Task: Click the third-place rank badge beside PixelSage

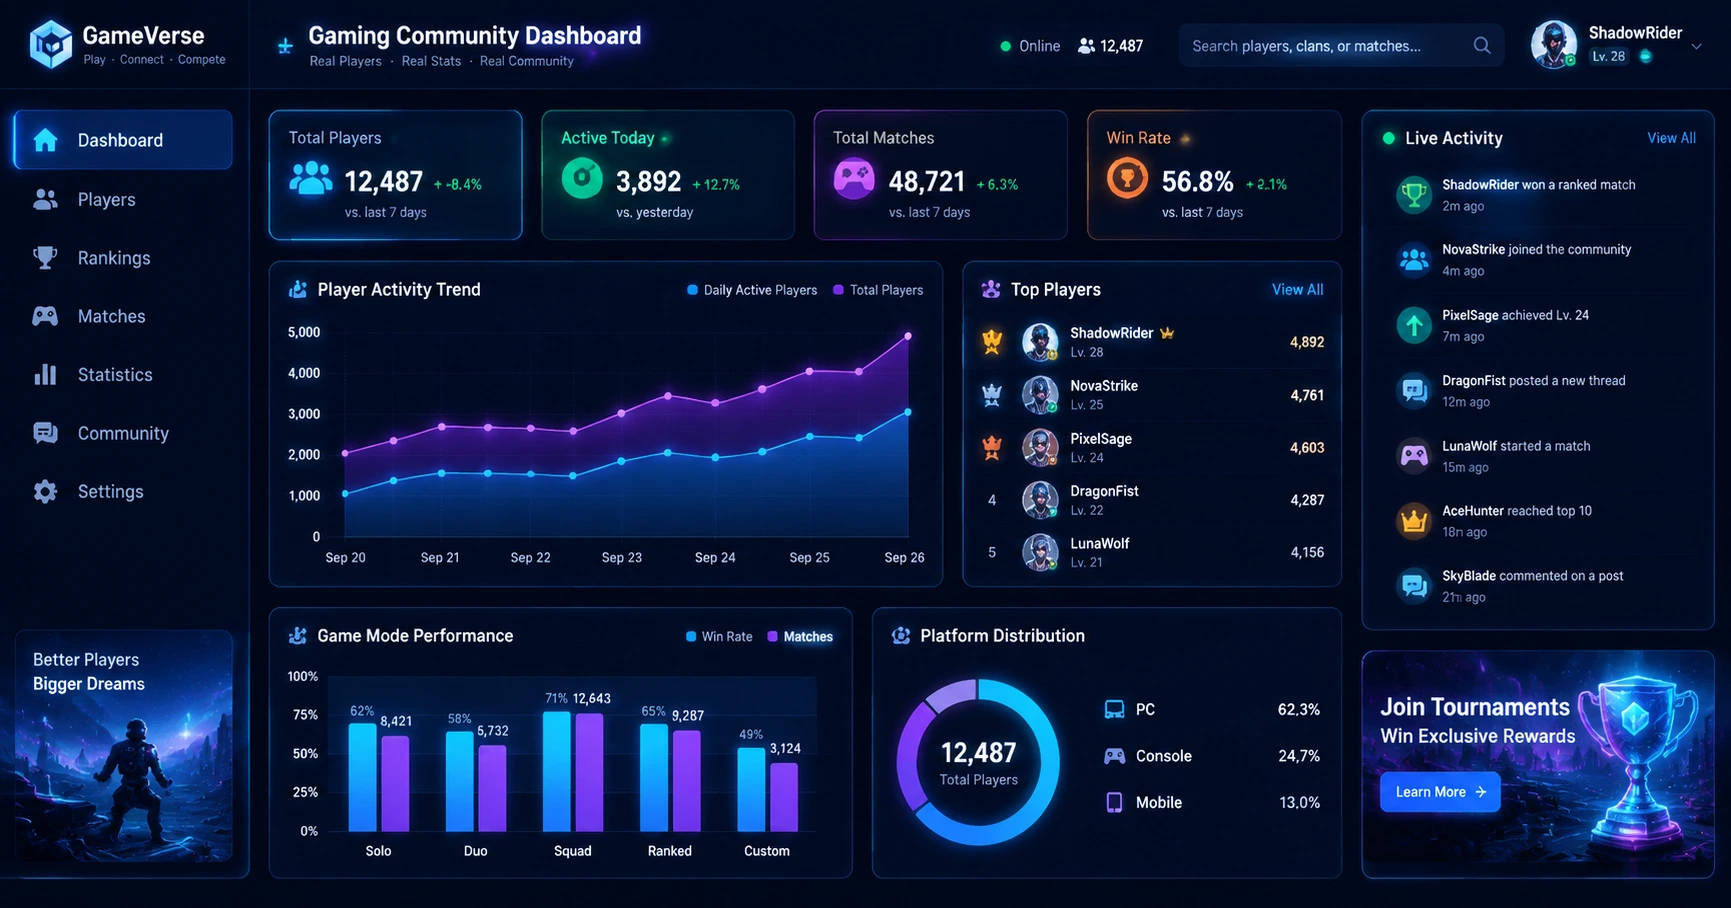Action: [x=992, y=448]
